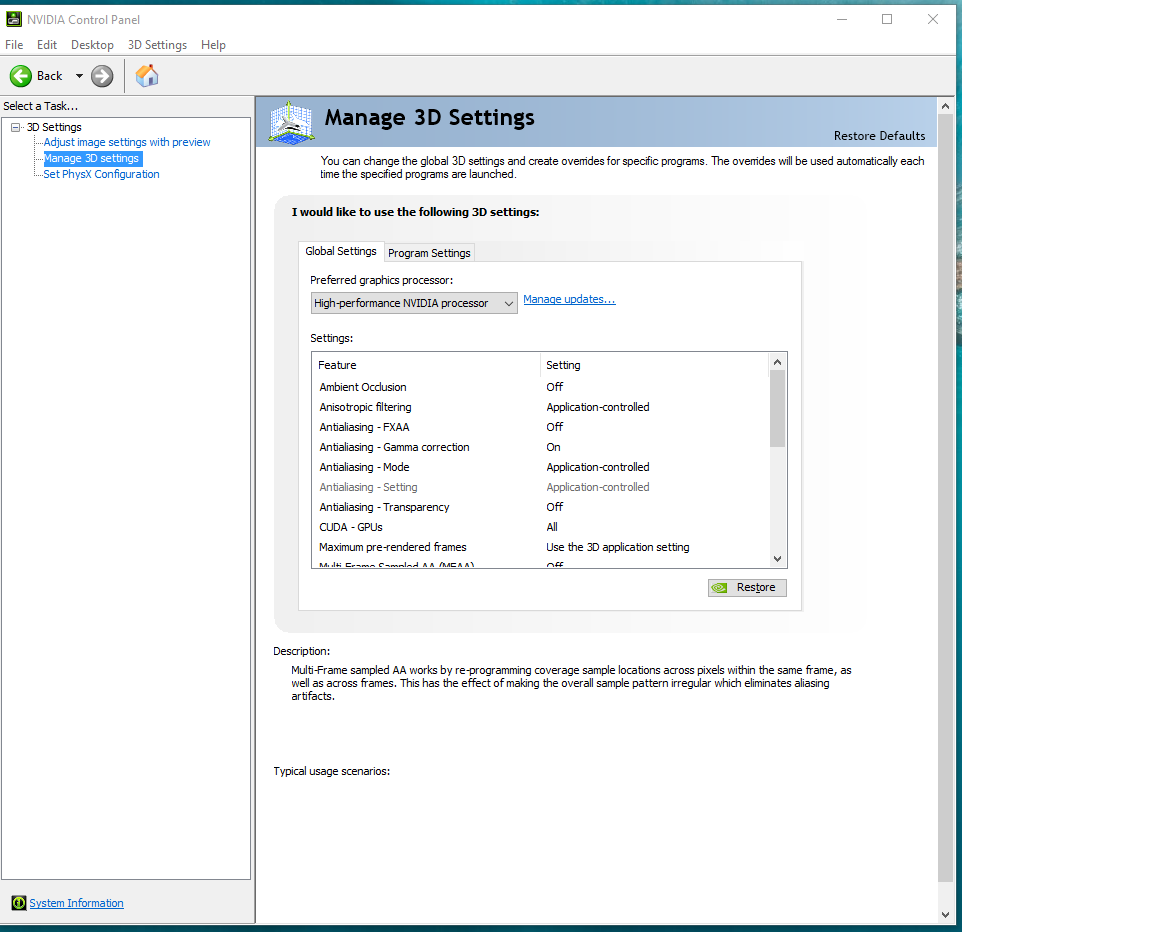The width and height of the screenshot is (1152, 932).
Task: Select 3D Settings root tree item
Action: point(54,127)
